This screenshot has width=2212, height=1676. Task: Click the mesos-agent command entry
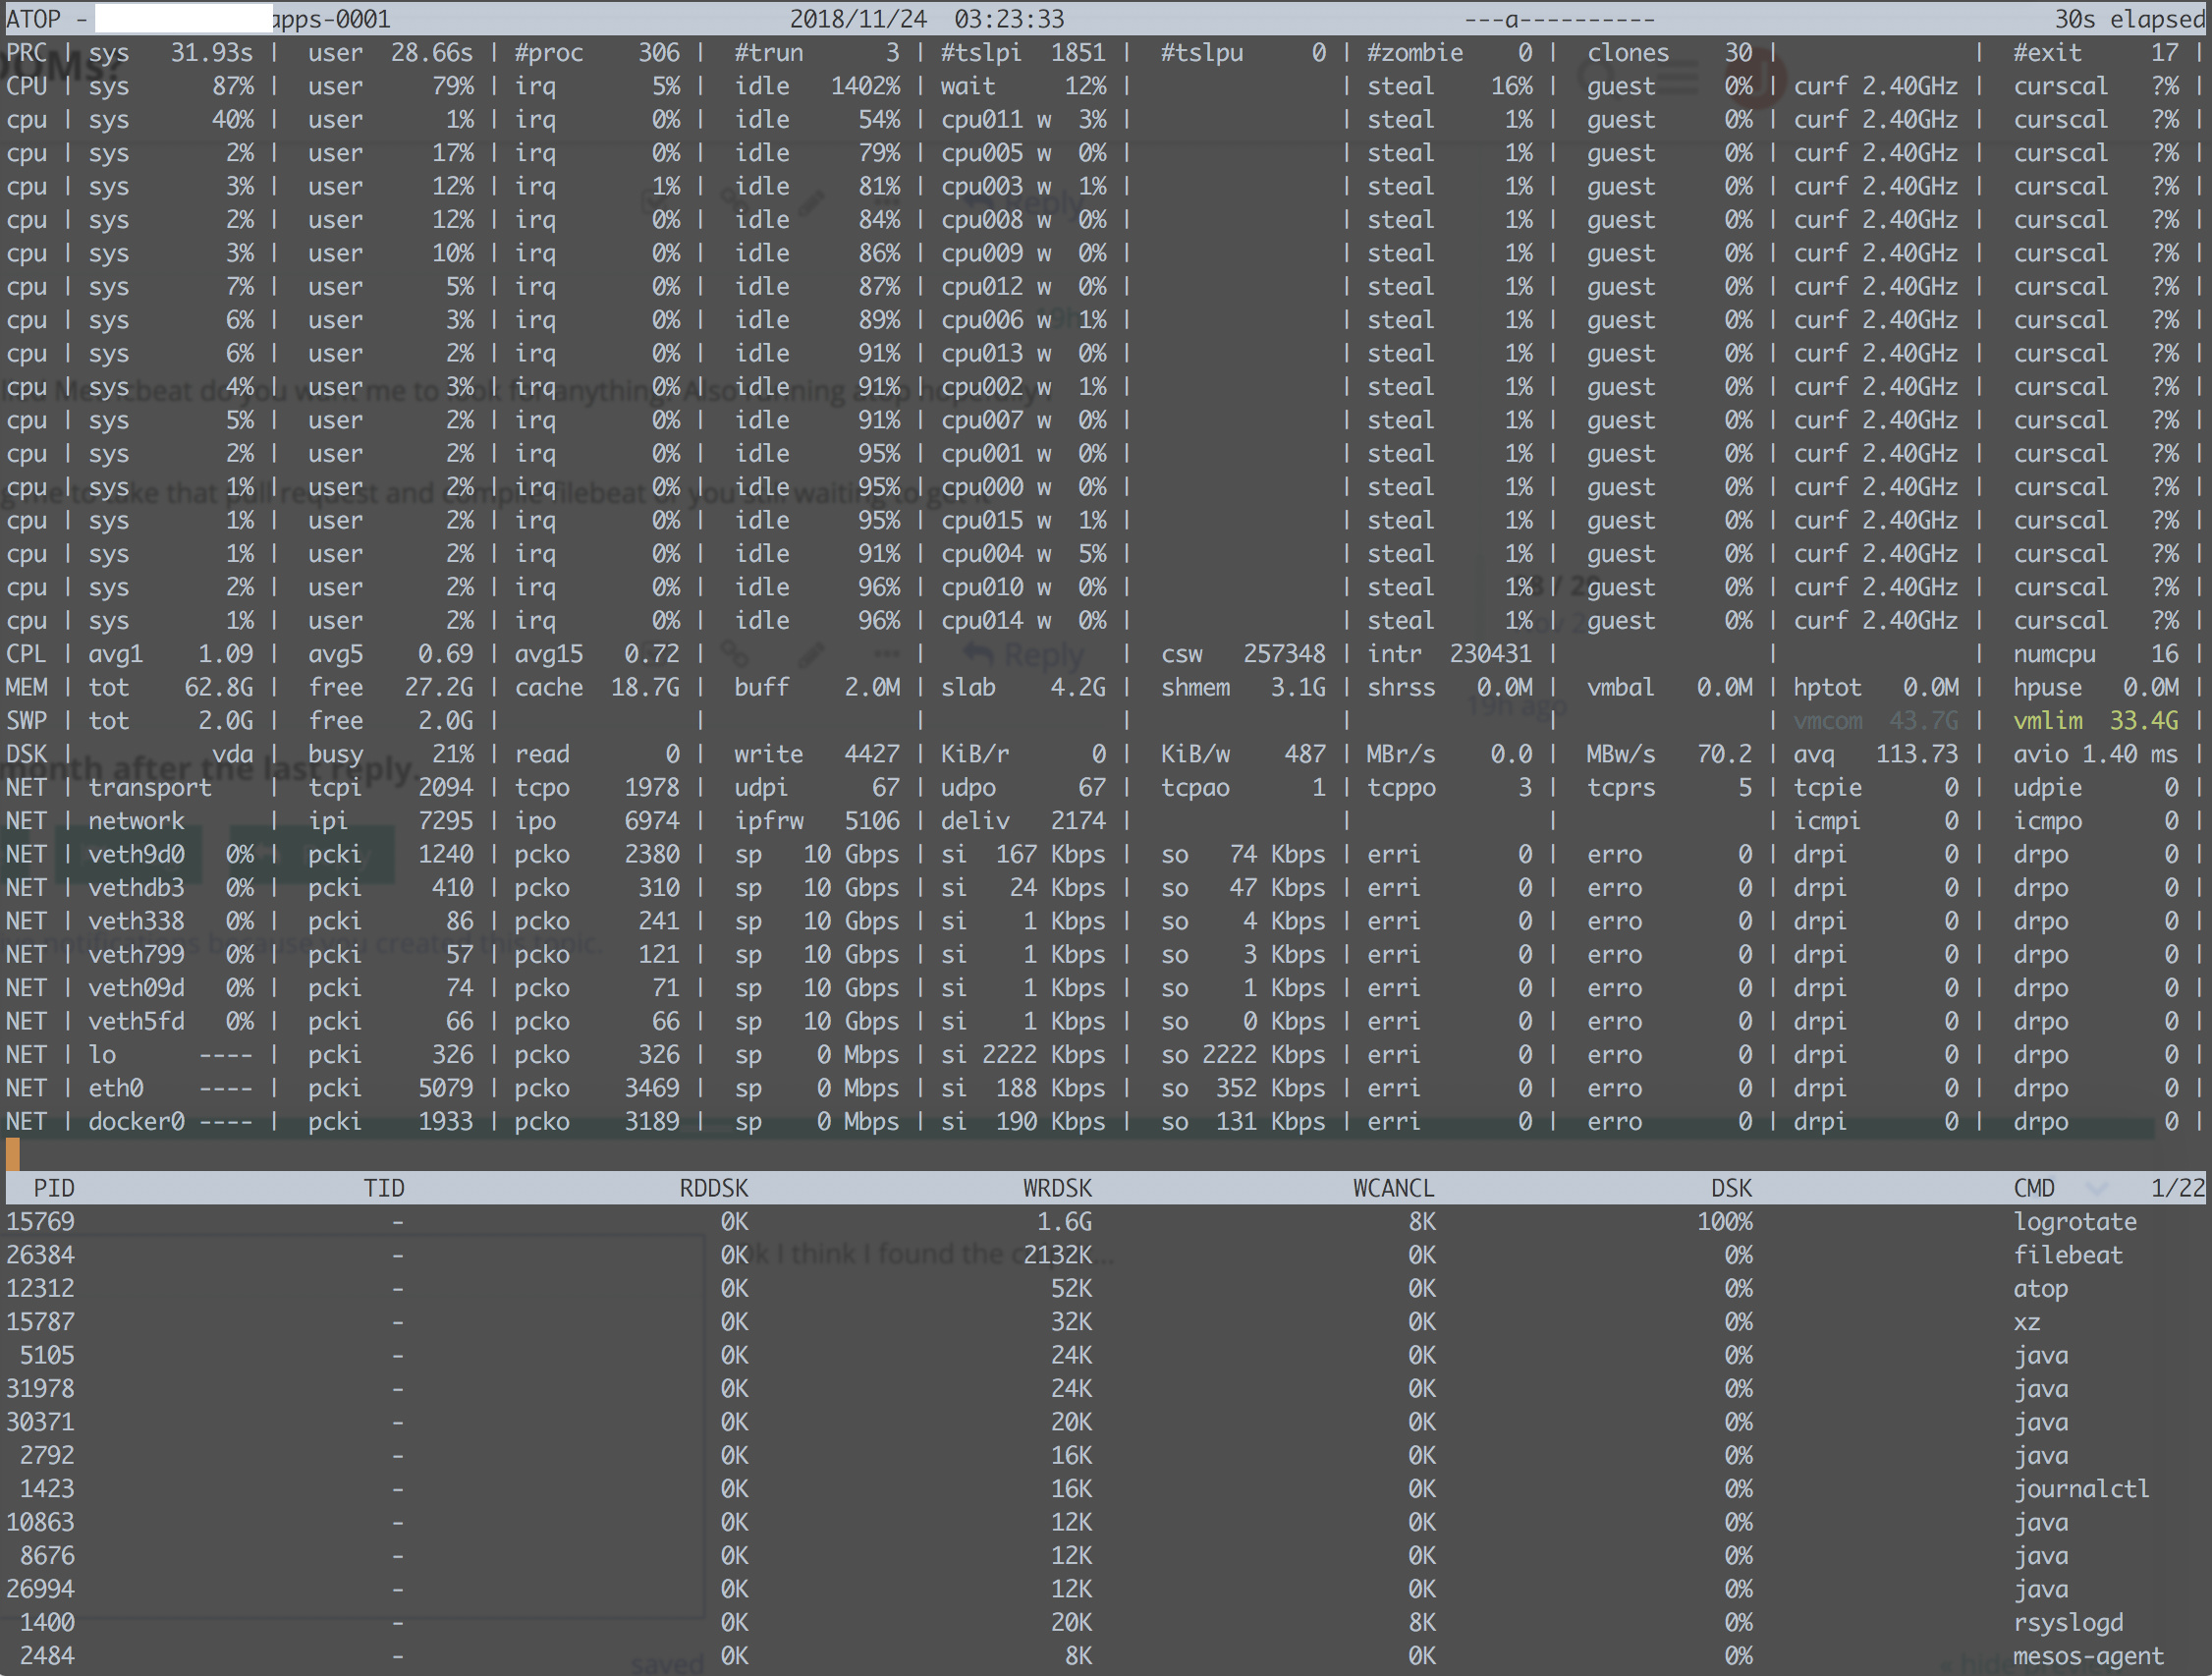2087,1656
